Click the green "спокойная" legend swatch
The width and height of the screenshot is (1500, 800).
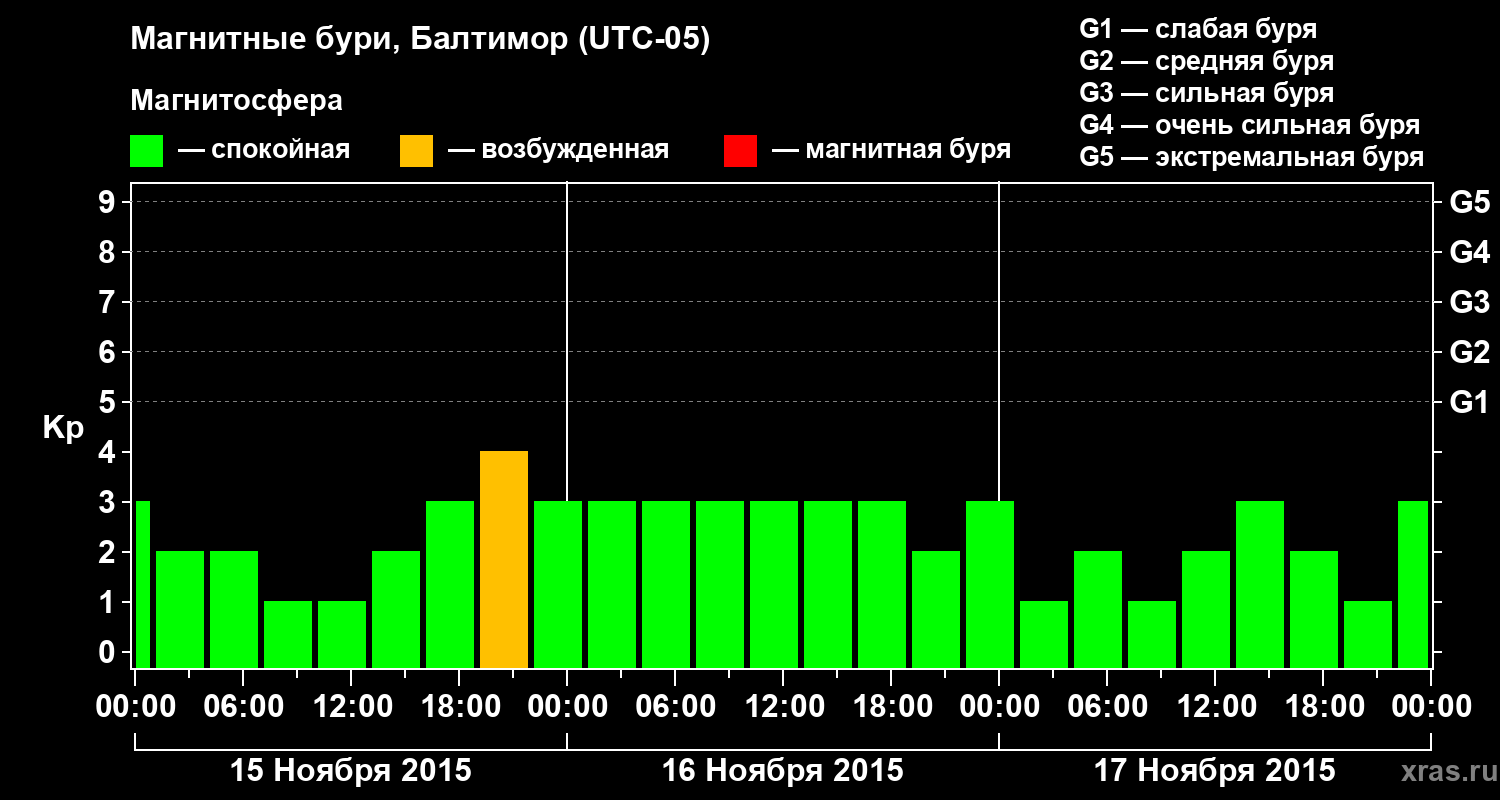[x=147, y=151]
